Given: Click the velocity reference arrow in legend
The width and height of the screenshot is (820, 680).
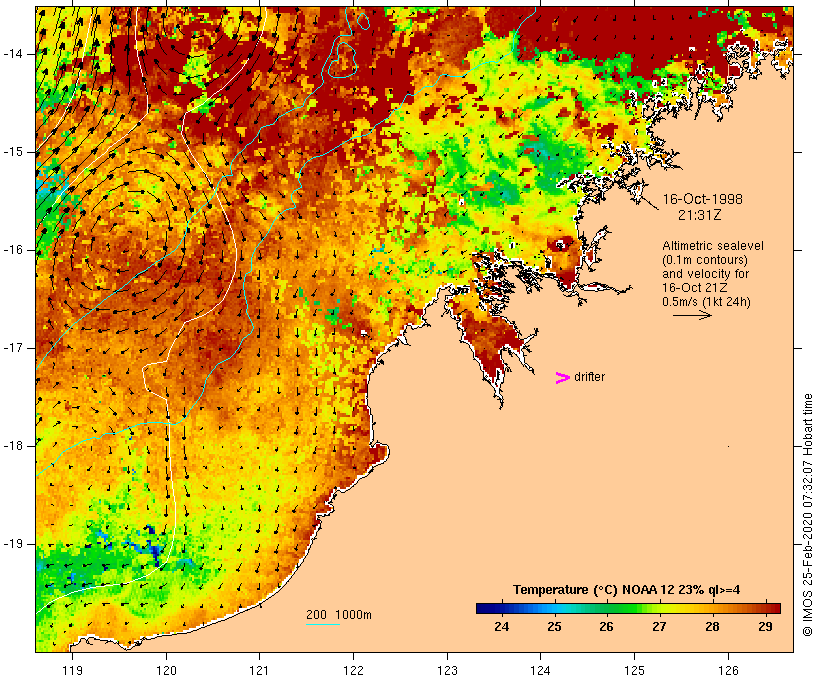Looking at the screenshot, I should pos(692,315).
